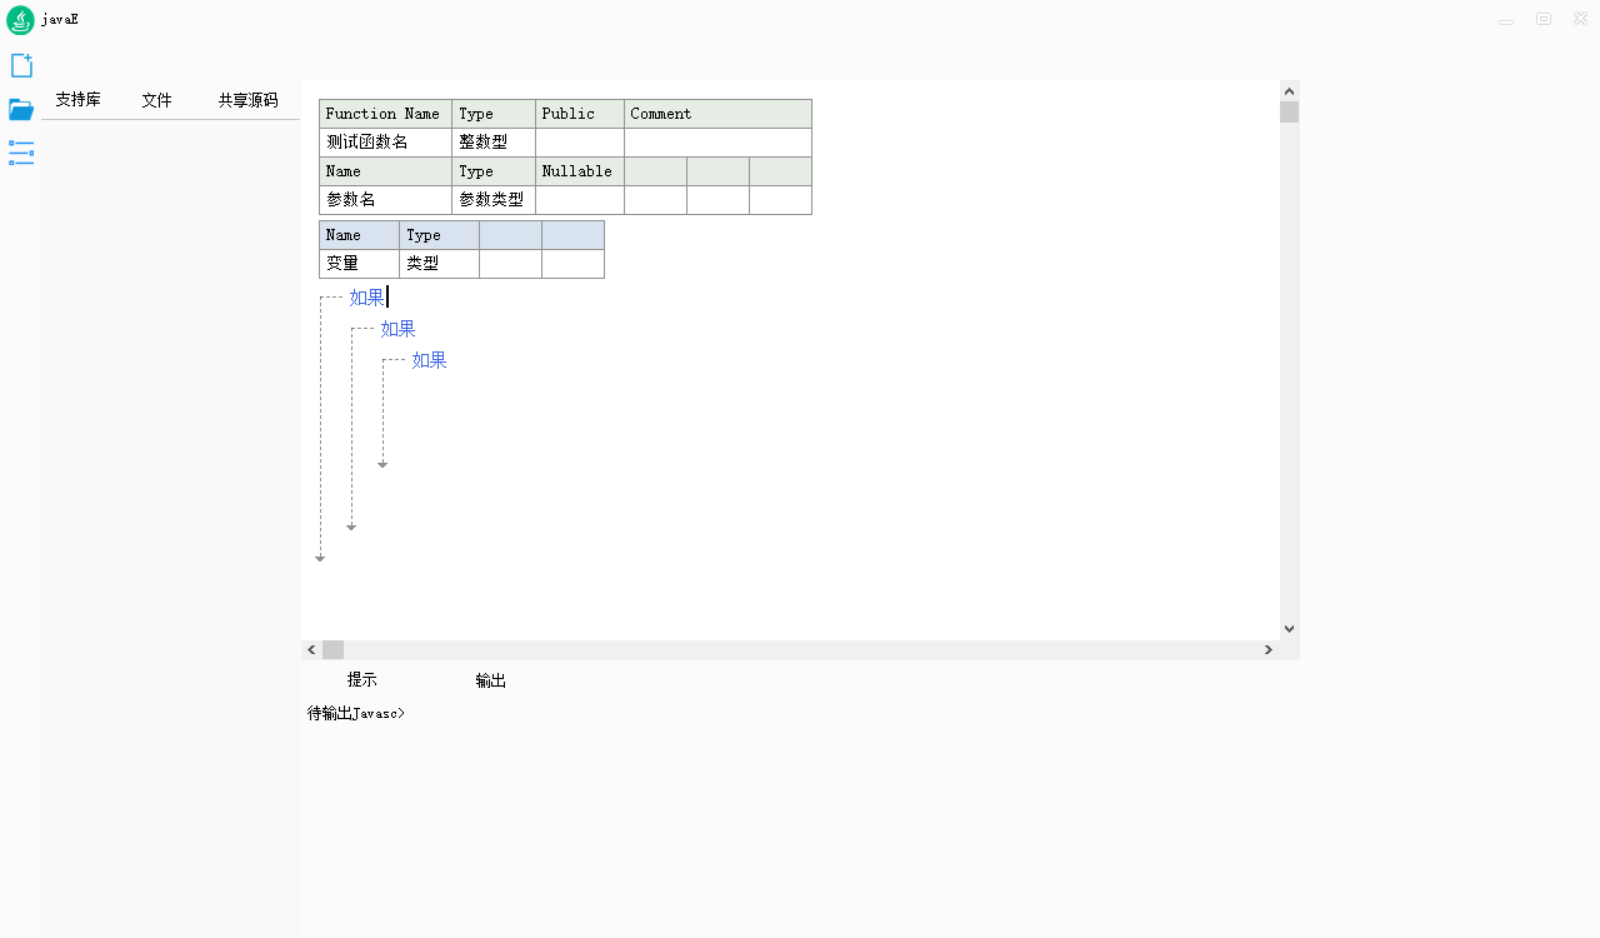Screen dimensions: 1600x938
Task: Click the new file icon in sidebar
Action: click(21, 66)
